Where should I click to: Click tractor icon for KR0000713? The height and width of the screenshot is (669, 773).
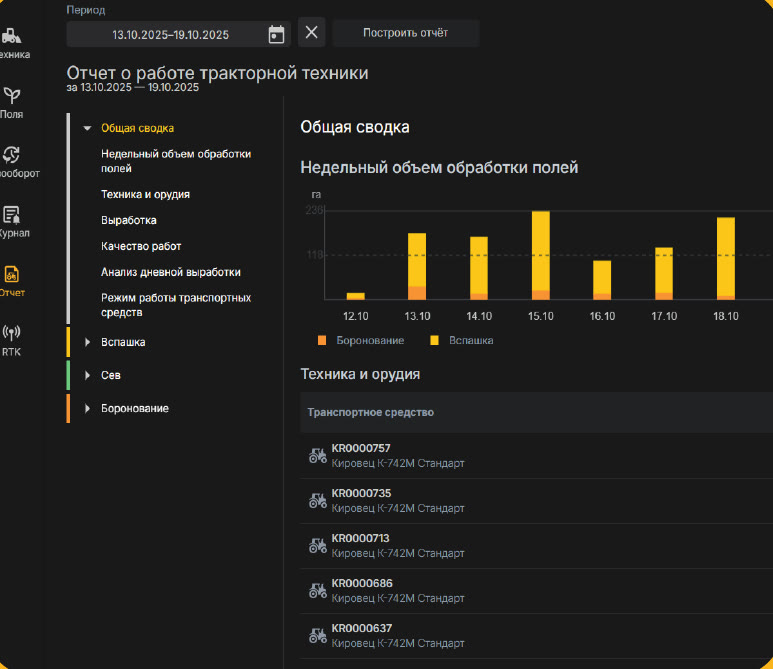point(317,546)
